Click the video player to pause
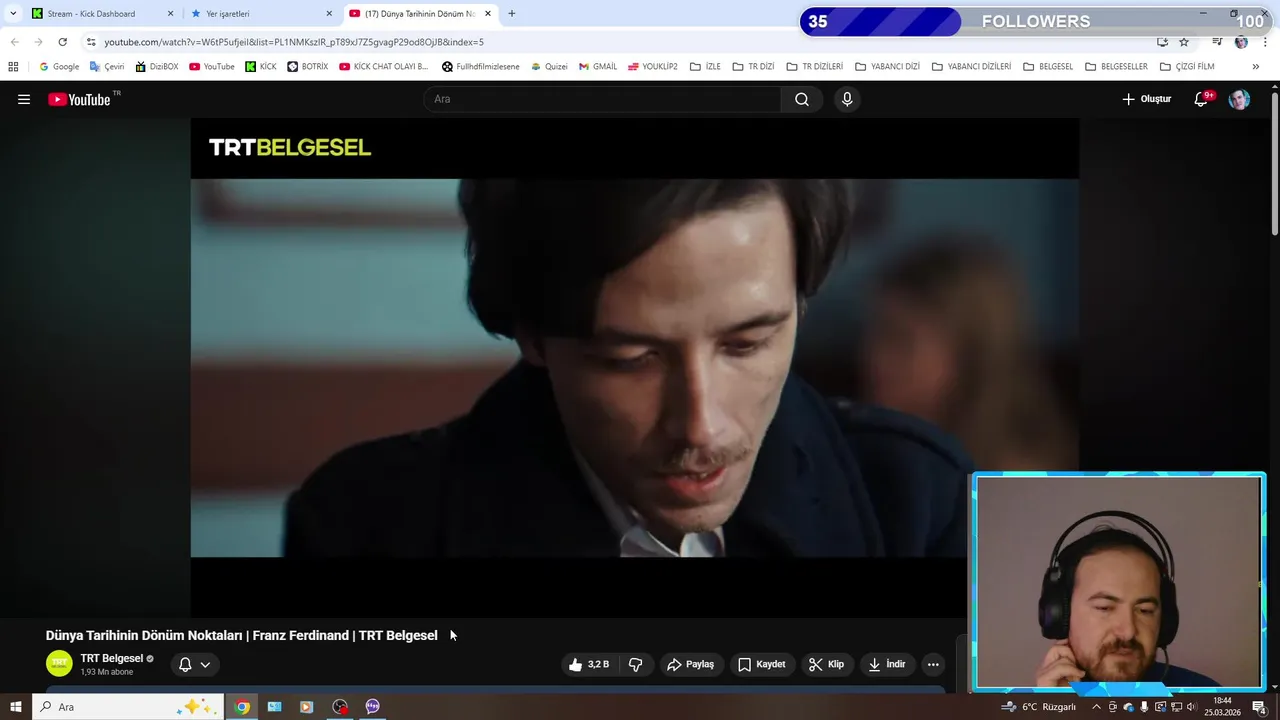 click(x=634, y=367)
